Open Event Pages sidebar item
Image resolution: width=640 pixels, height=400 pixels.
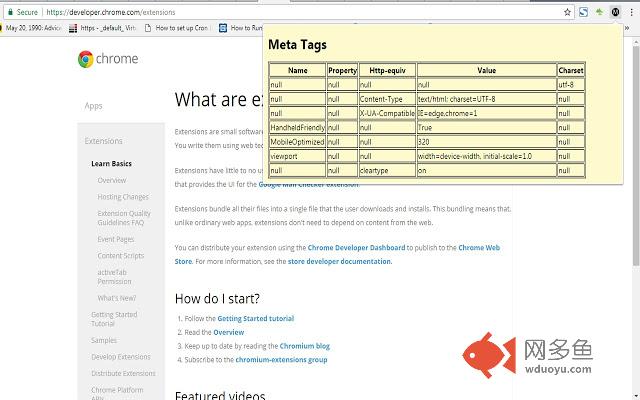116,239
